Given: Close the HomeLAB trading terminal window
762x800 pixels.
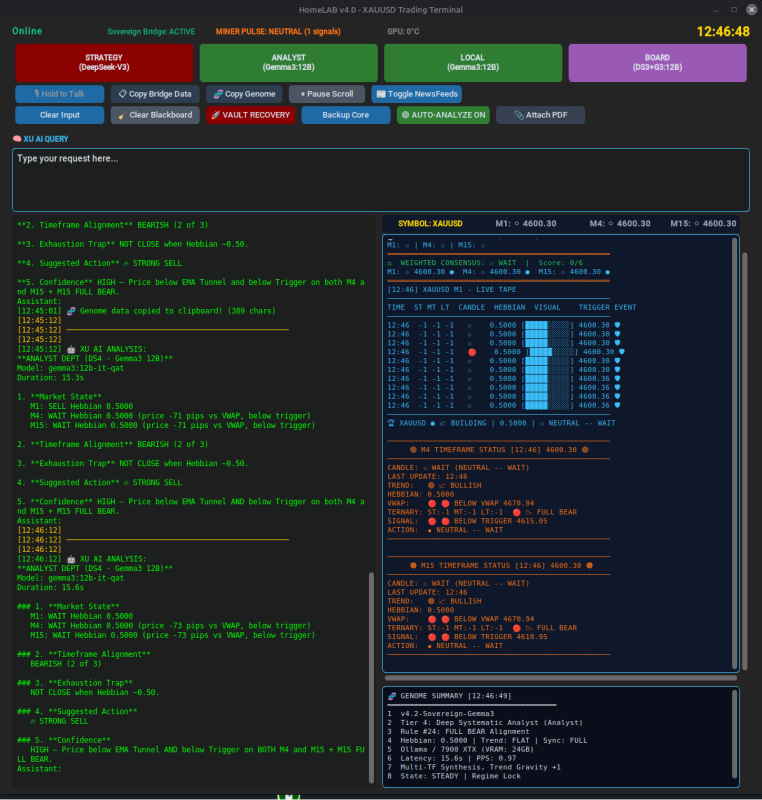Looking at the screenshot, I should [751, 9].
